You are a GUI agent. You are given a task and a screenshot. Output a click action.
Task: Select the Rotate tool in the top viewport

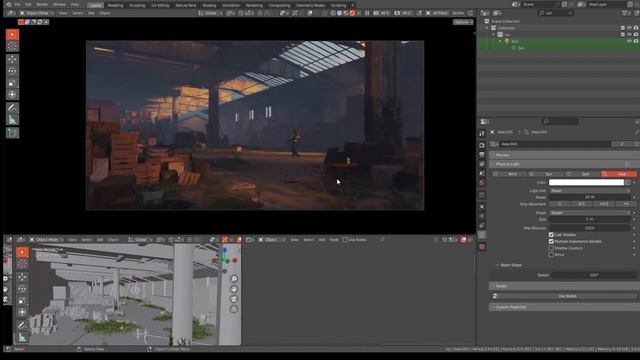12,71
